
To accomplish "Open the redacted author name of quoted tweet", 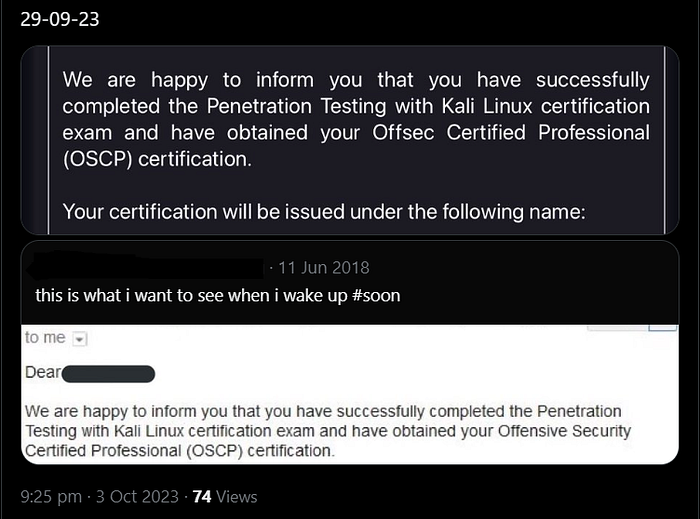I will [x=145, y=267].
